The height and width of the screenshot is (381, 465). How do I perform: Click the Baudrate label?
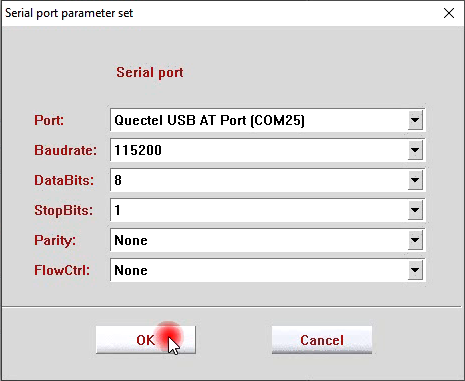(x=65, y=150)
